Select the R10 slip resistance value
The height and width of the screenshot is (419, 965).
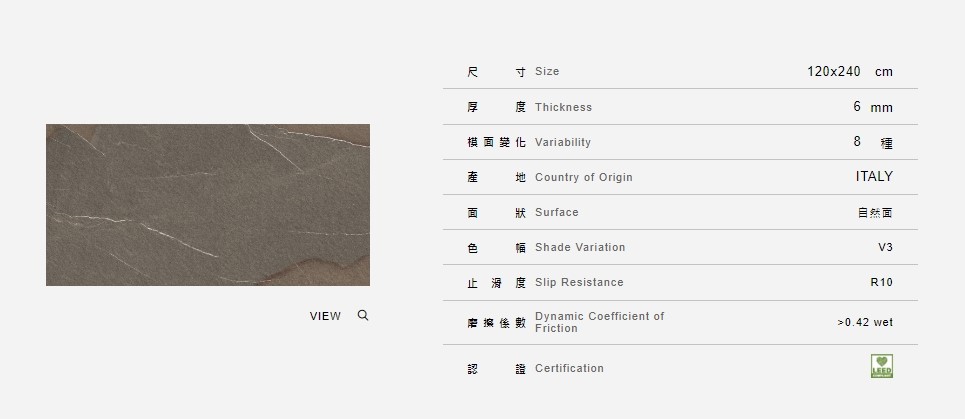click(x=881, y=282)
